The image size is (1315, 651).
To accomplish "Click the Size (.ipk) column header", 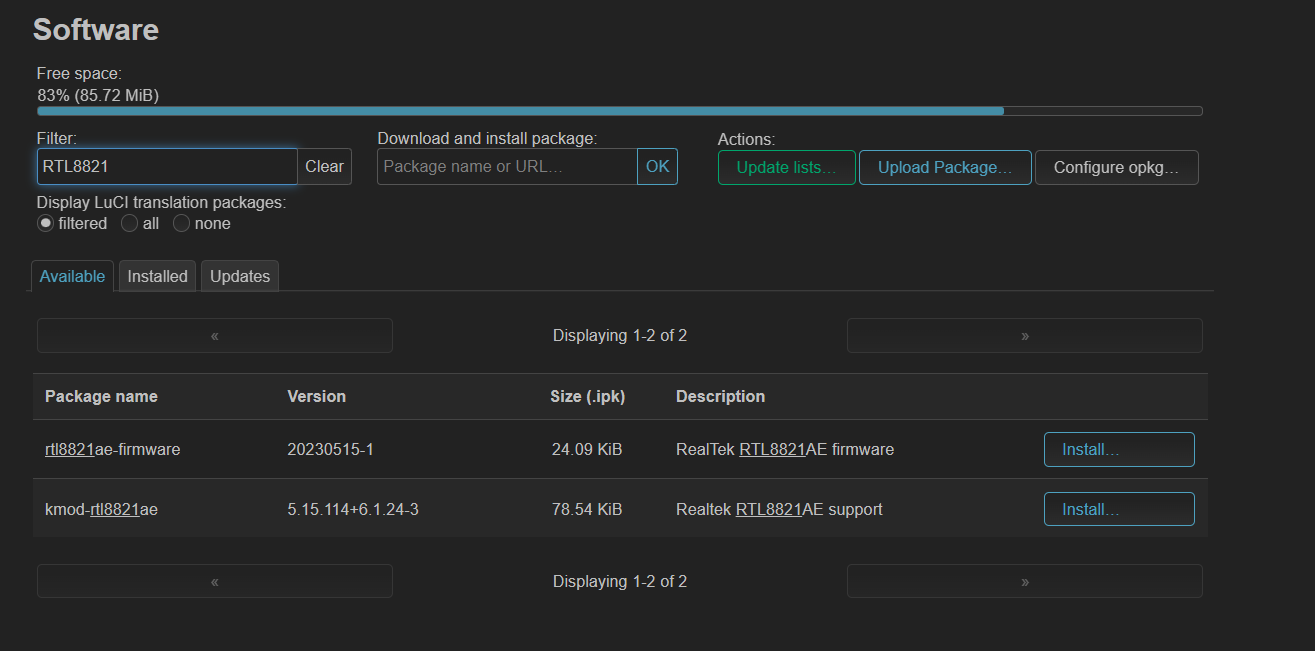I will click(x=588, y=397).
